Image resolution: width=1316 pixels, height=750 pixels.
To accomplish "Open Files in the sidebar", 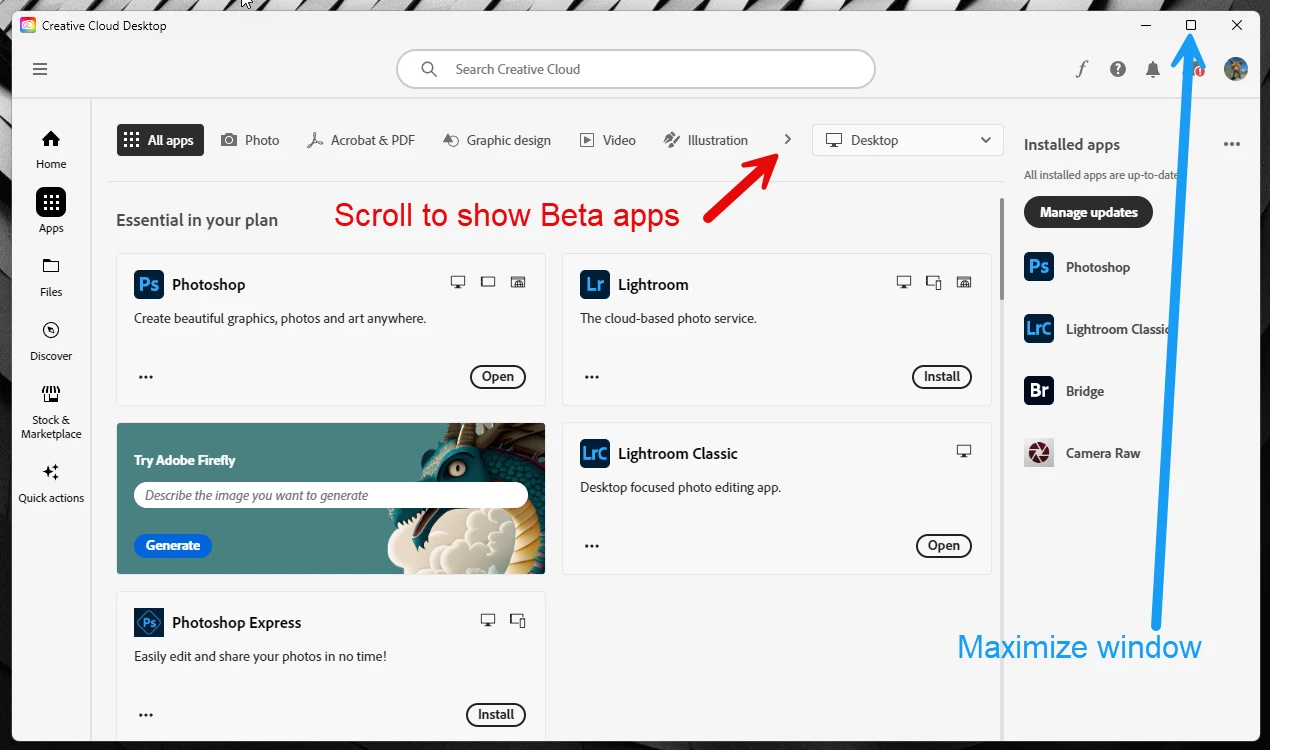I will [51, 277].
